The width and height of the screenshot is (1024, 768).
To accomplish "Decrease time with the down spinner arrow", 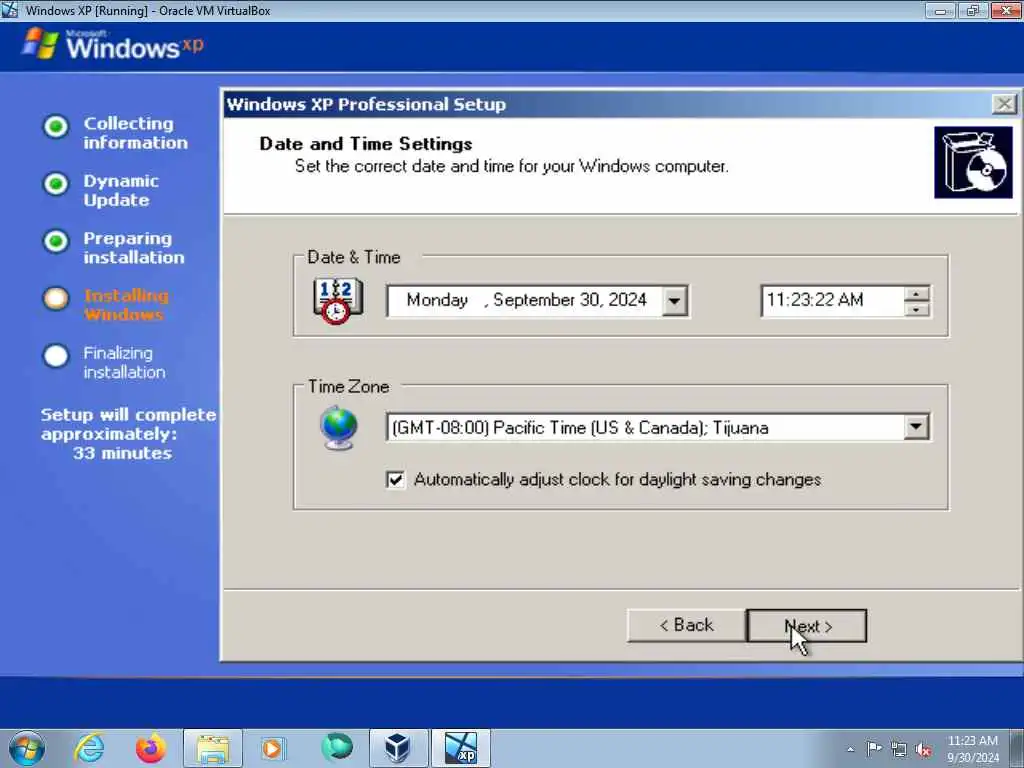I will 917,309.
